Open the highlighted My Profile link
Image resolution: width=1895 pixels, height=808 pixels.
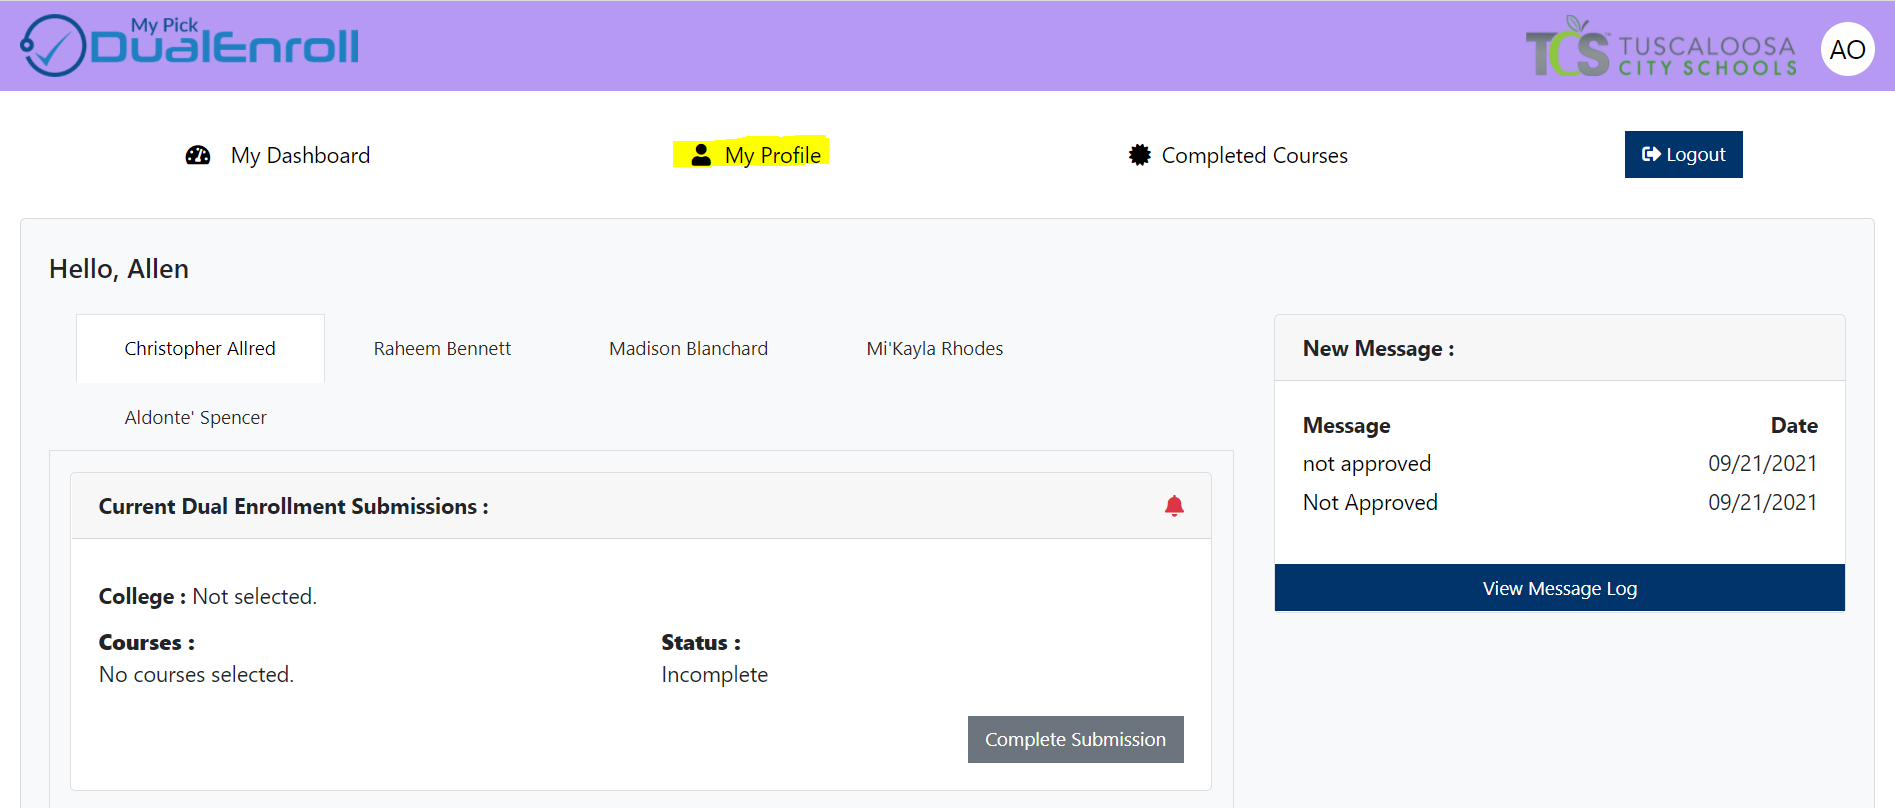pos(772,155)
